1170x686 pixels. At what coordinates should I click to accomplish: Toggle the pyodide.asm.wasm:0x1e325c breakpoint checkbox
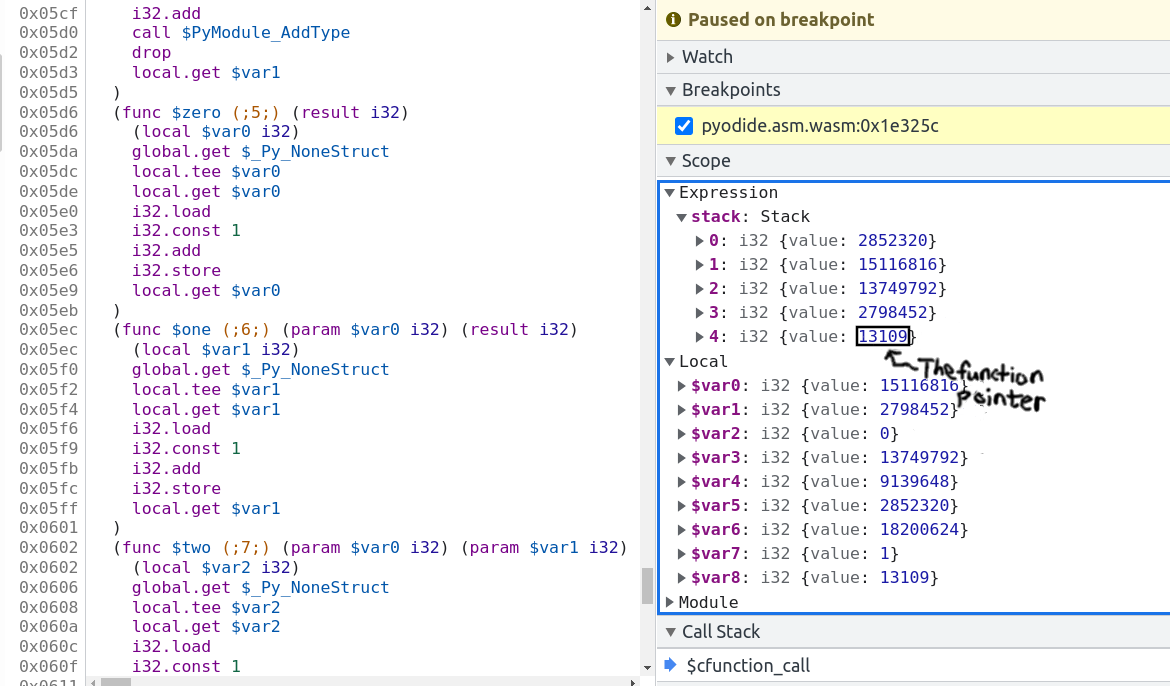(x=683, y=125)
